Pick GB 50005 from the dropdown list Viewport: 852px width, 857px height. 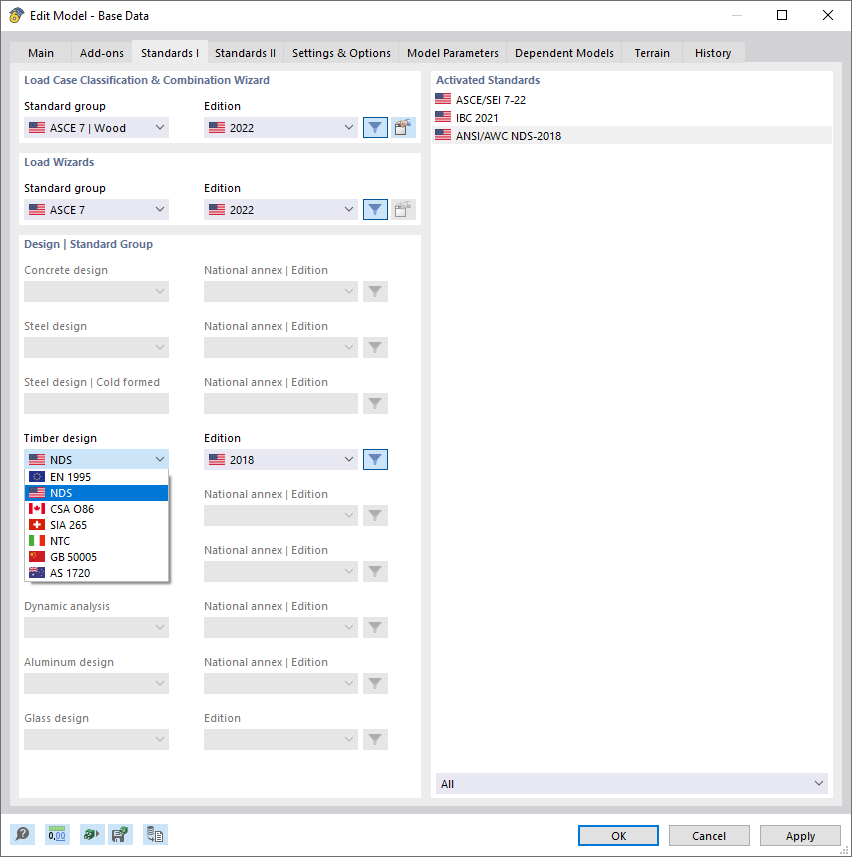point(97,557)
